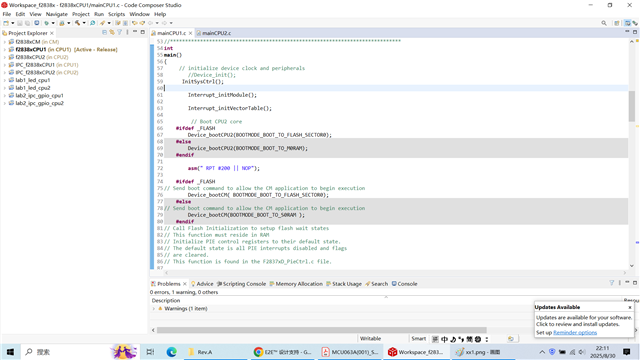Close the Updates Available popup

click(x=630, y=307)
